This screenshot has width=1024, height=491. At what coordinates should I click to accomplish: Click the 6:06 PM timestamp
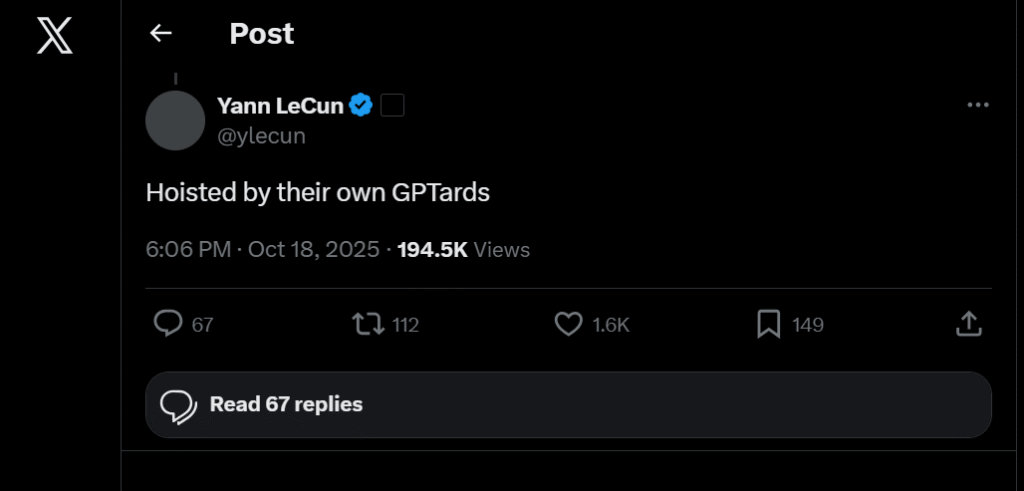[x=189, y=249]
